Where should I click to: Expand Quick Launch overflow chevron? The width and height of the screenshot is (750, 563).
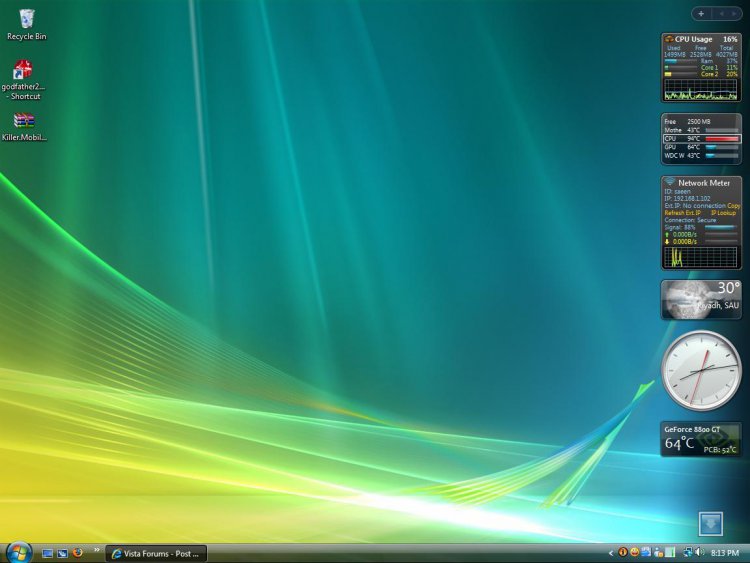tap(97, 550)
